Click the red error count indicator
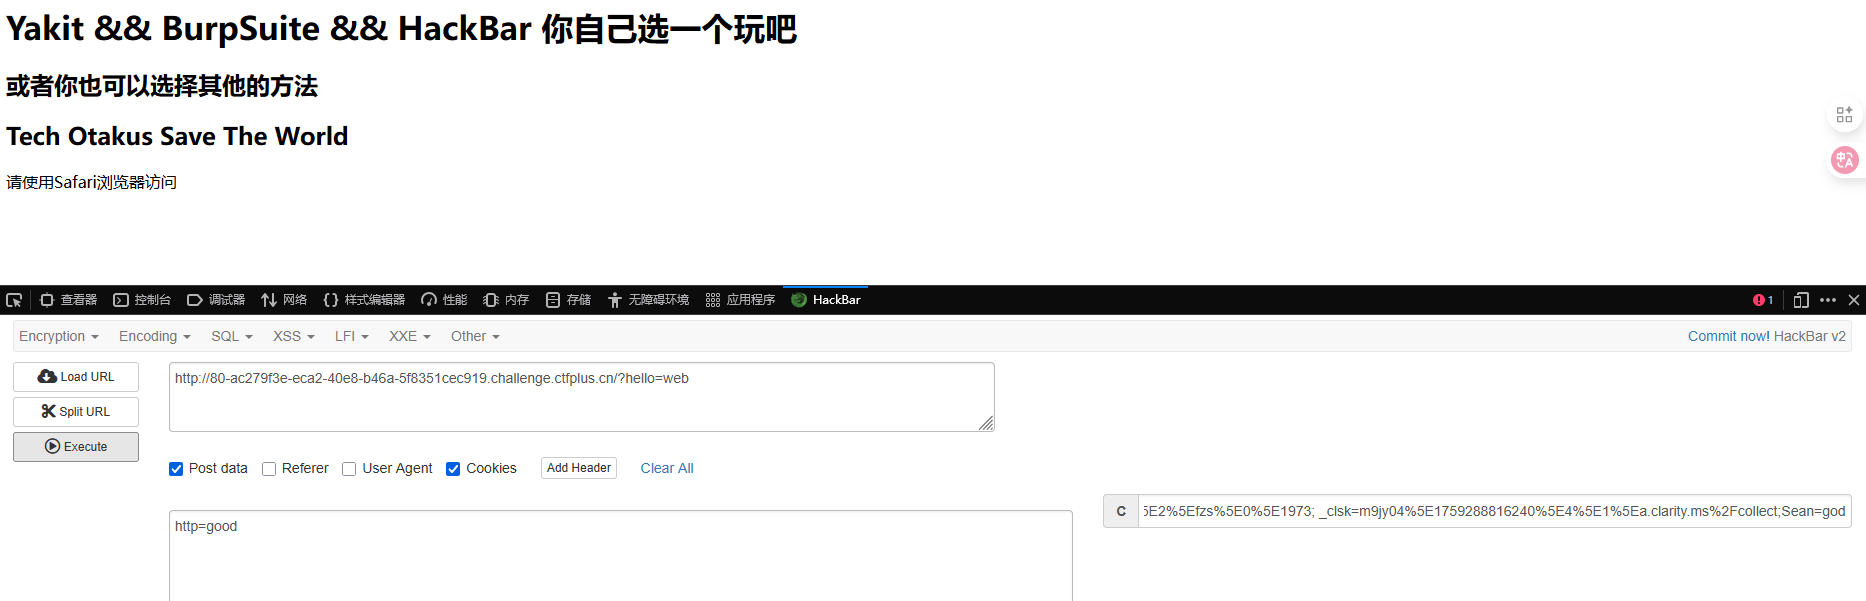 tap(1763, 300)
